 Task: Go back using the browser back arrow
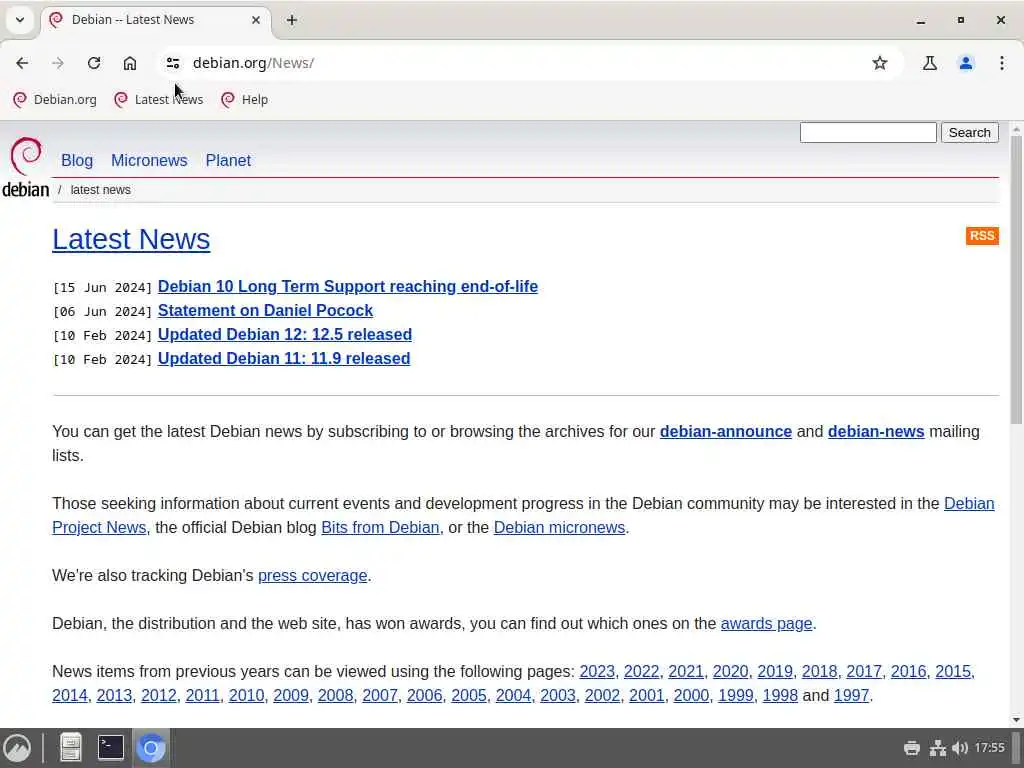pyautogui.click(x=22, y=63)
